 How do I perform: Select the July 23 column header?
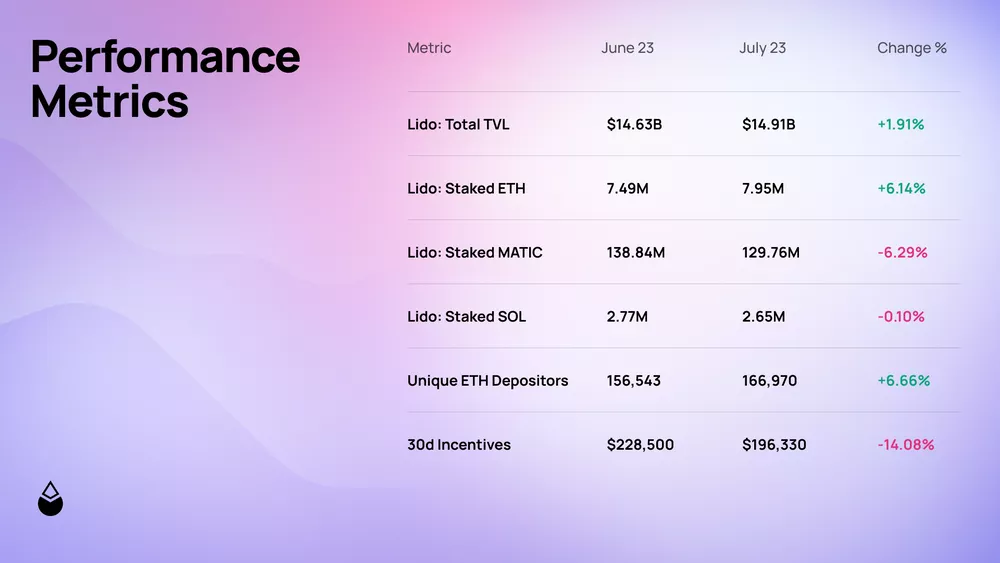762,48
